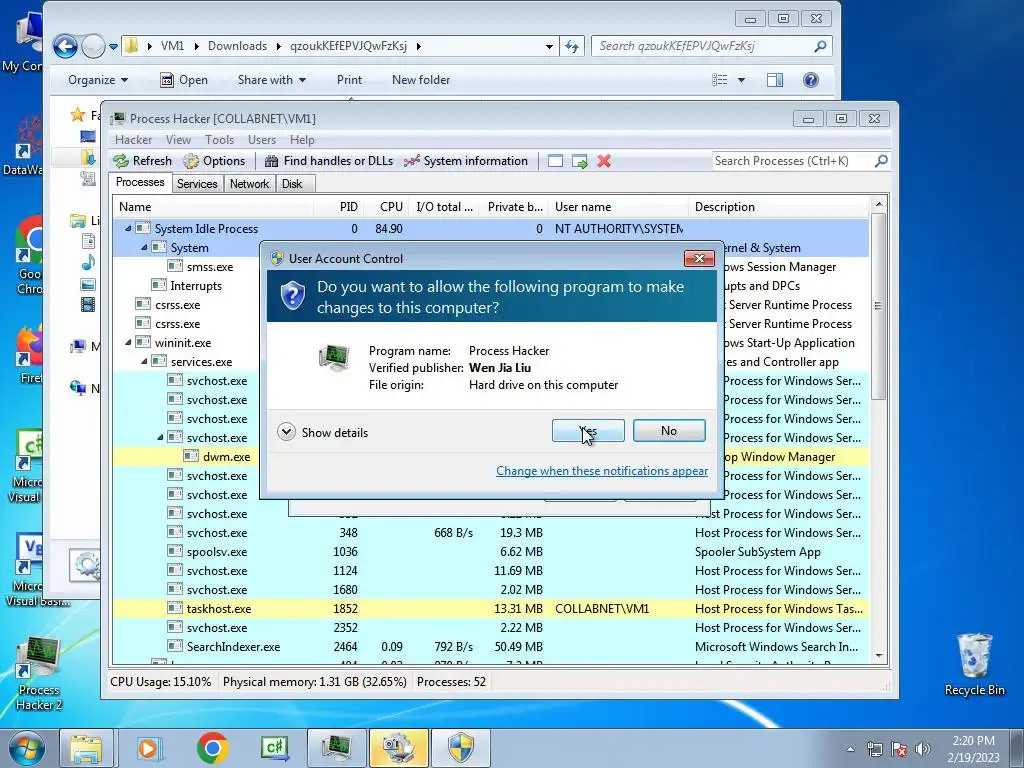Click the find window icon in toolbar

click(x=555, y=161)
